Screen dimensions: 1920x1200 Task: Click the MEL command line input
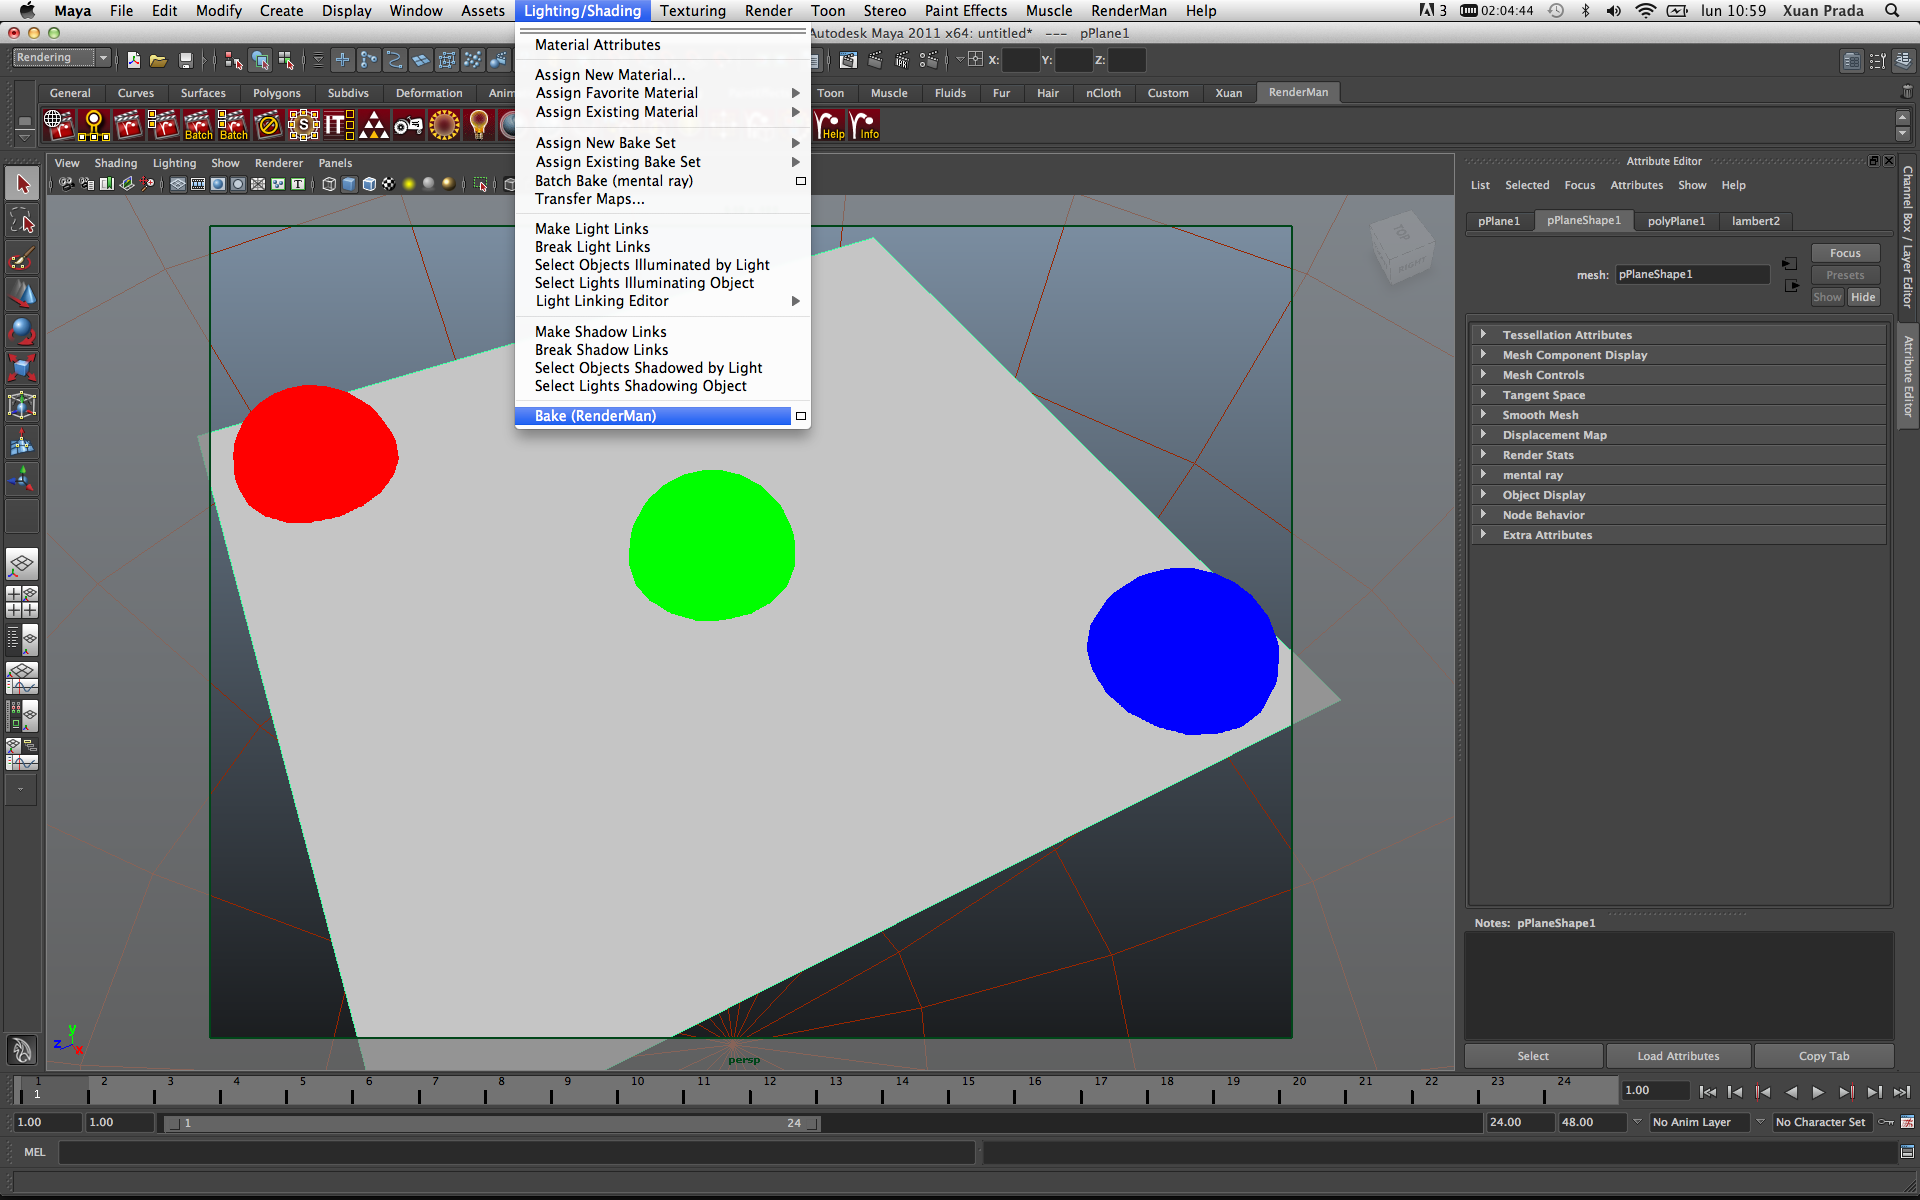[517, 1152]
